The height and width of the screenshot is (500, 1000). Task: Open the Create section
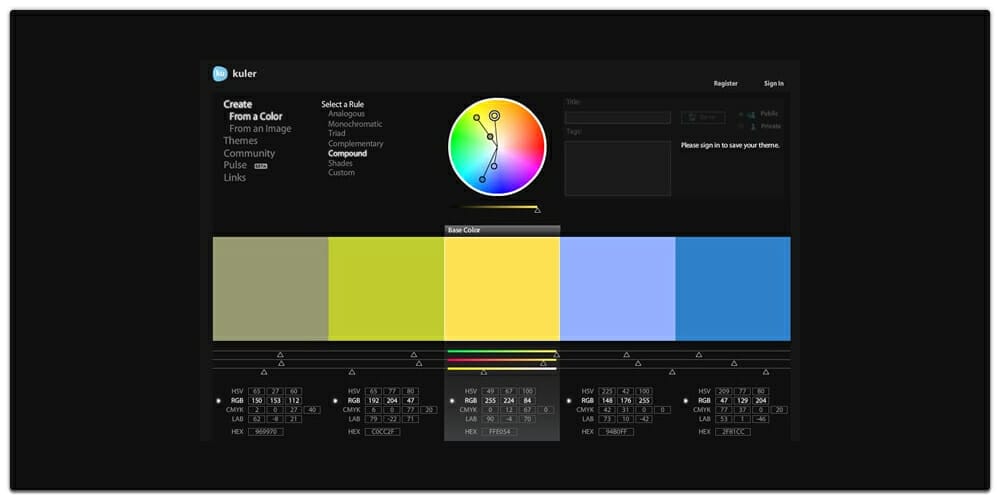click(x=238, y=104)
